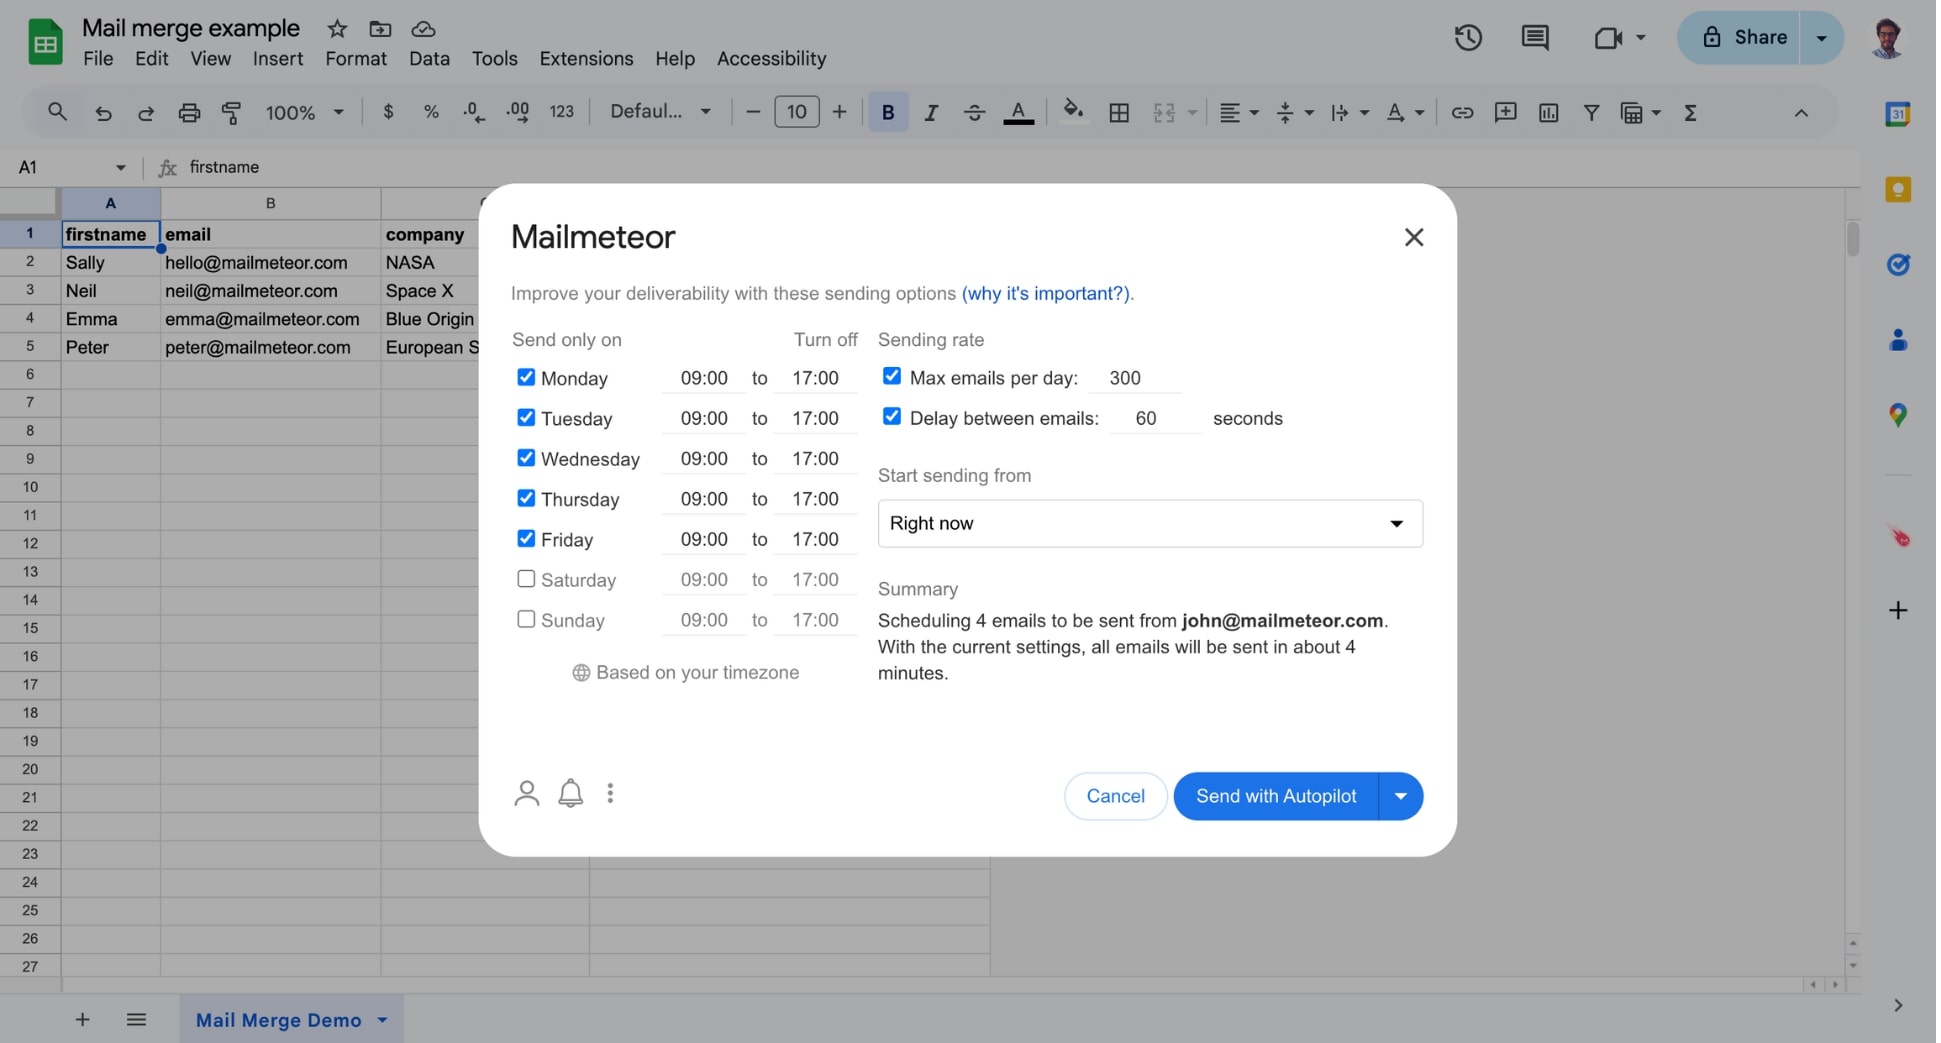Uncheck the Monday checkbox
The image size is (1941, 1043).
526,377
